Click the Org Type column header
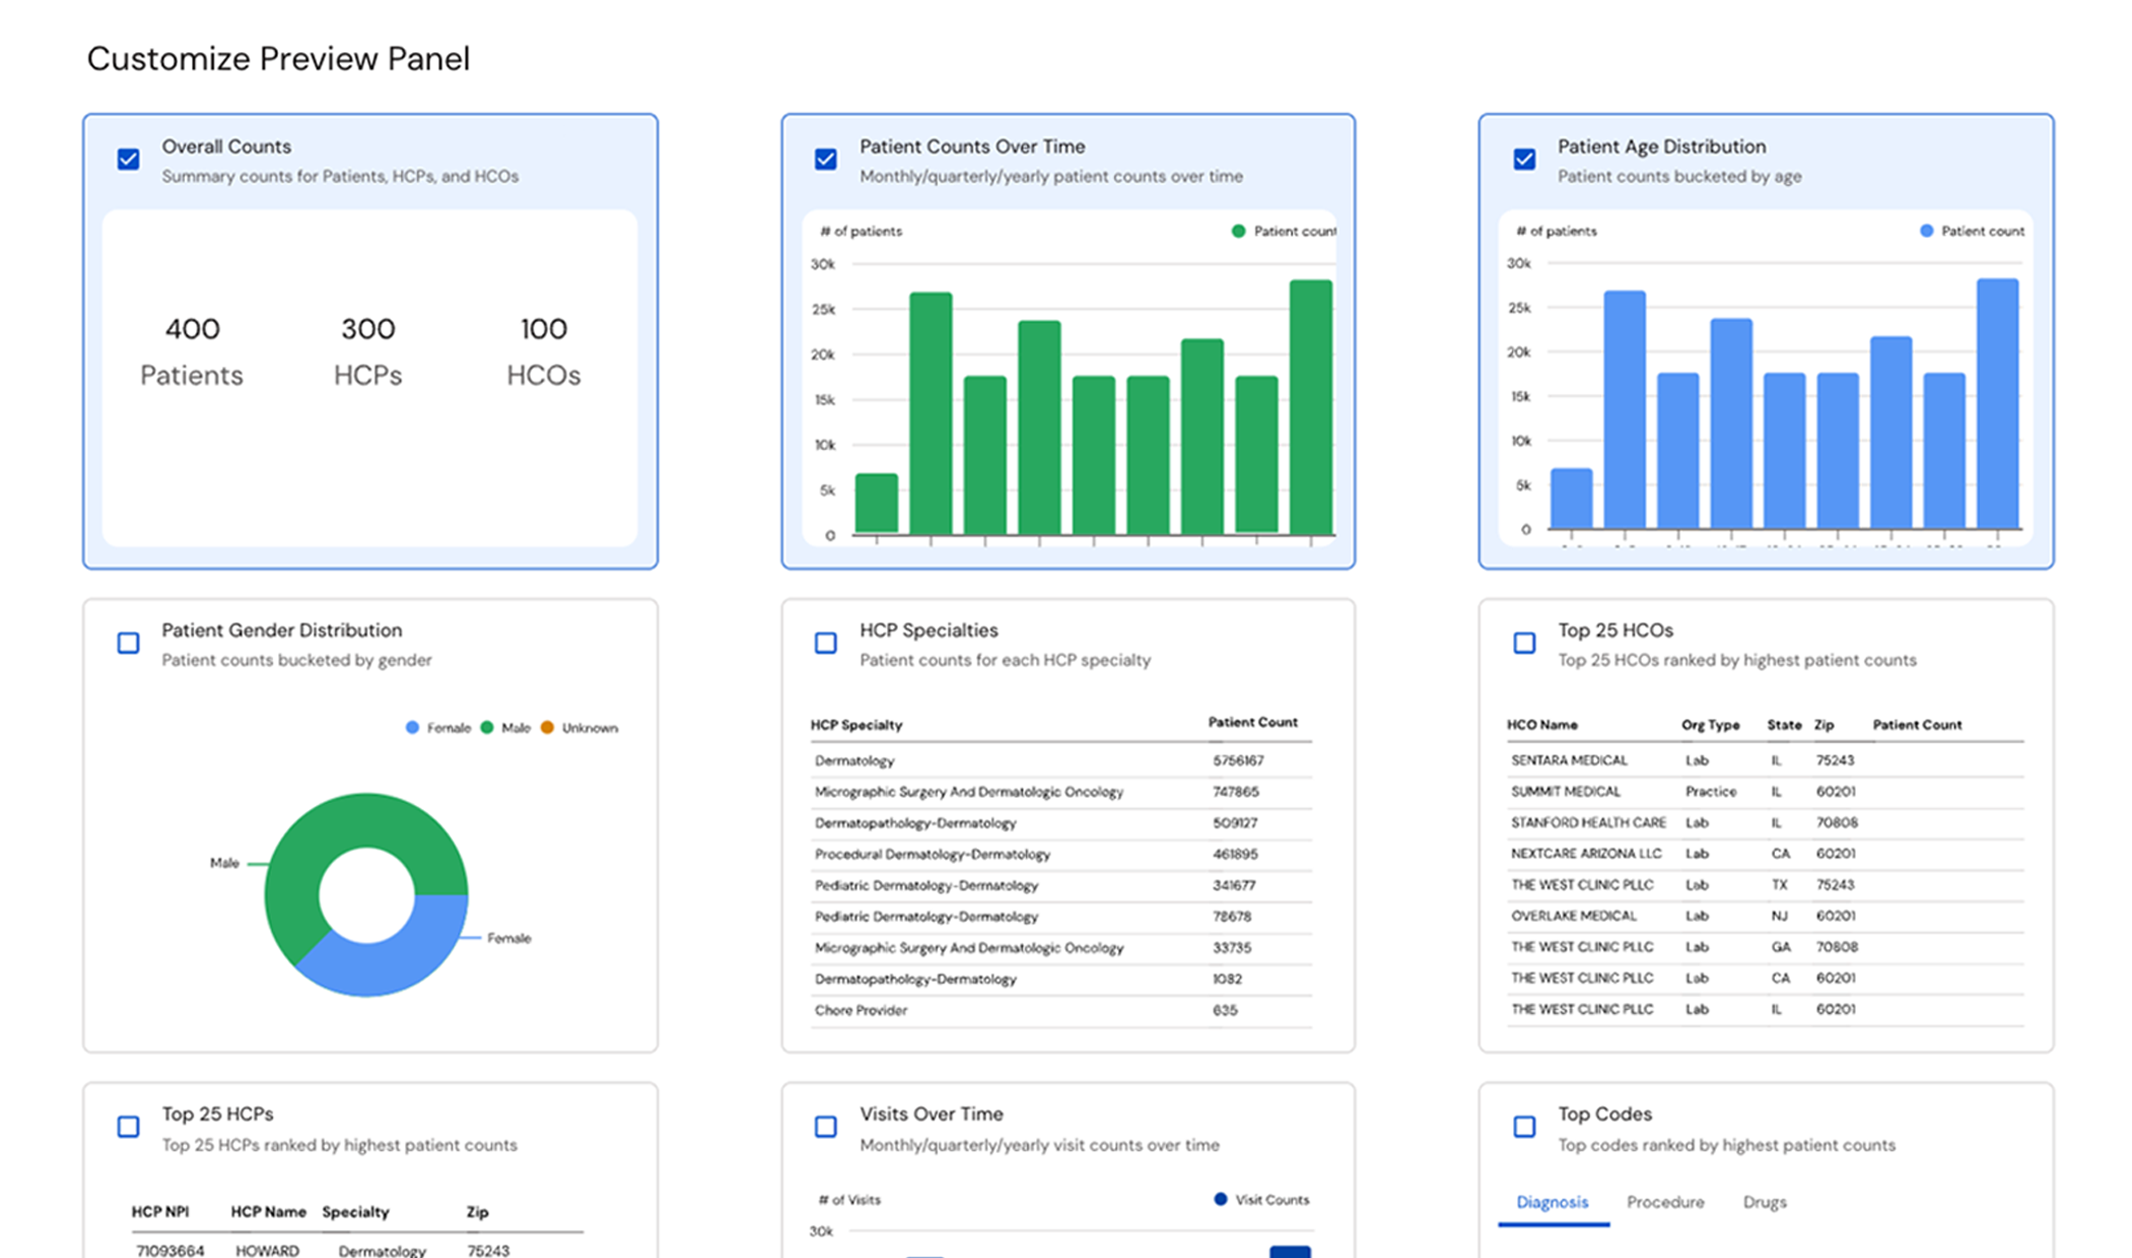The height and width of the screenshot is (1258, 2132). point(1710,725)
